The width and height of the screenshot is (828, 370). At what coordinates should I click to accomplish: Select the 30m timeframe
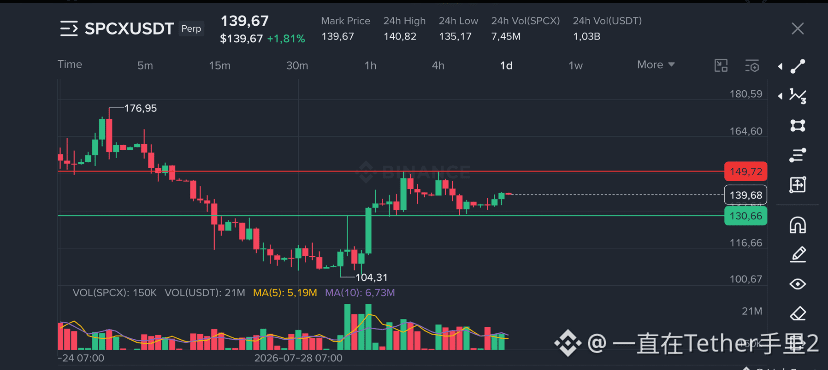tap(297, 65)
